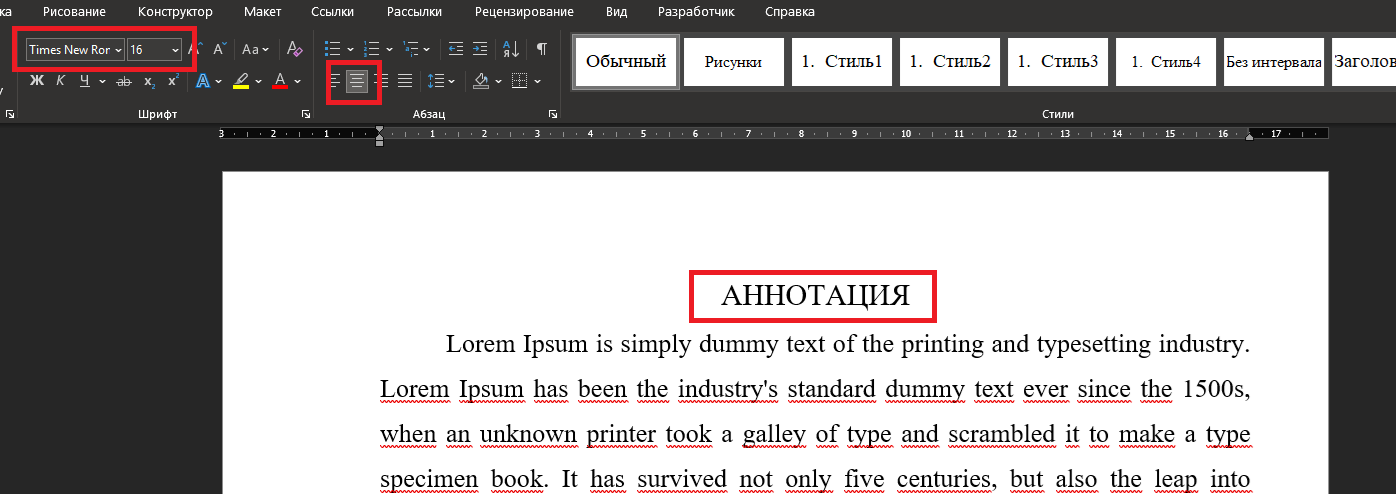Increase the paragraph indent
Screen dimensions: 1396x494
480,49
